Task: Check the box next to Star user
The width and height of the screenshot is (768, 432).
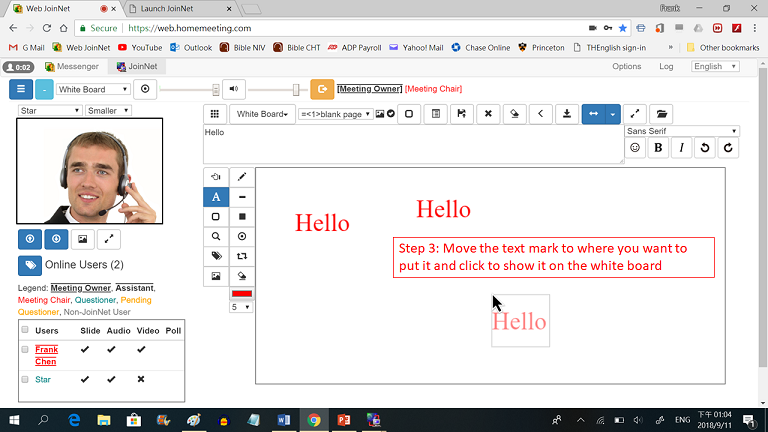Action: pyautogui.click(x=25, y=380)
